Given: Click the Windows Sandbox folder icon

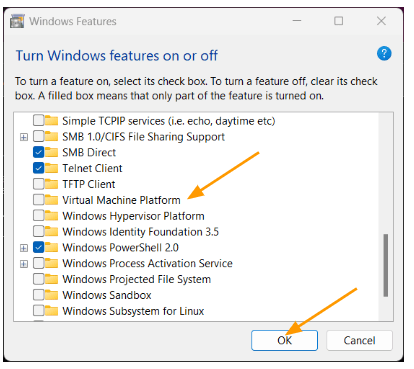Looking at the screenshot, I should point(51,295).
